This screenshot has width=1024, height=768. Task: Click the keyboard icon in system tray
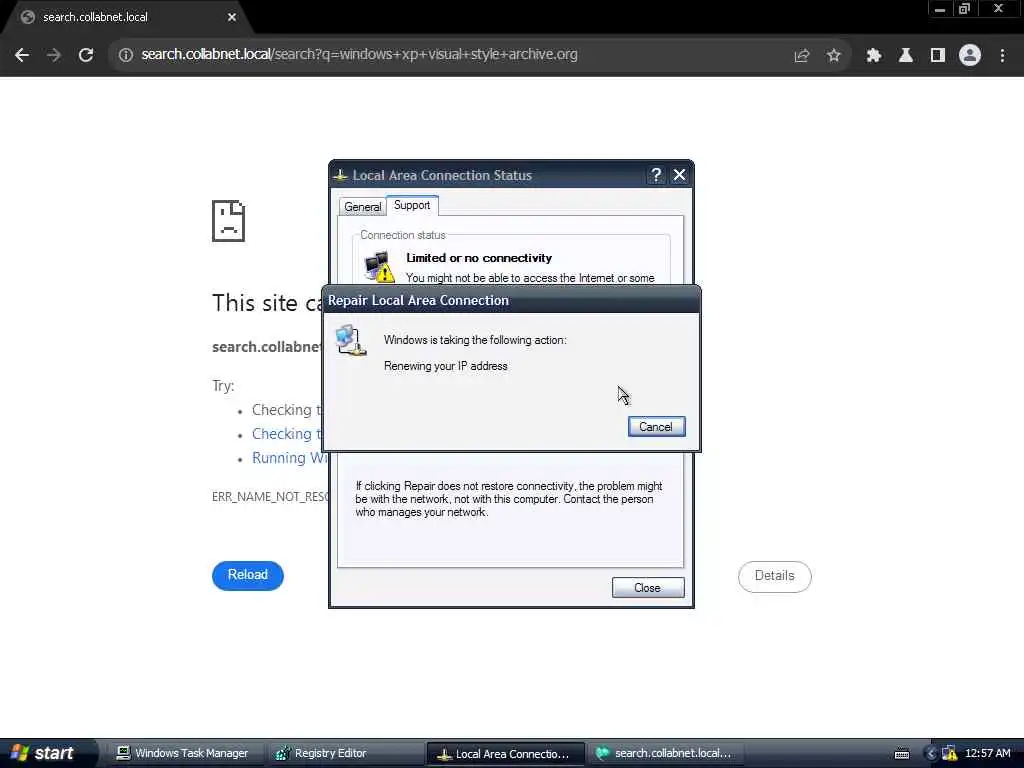click(902, 754)
